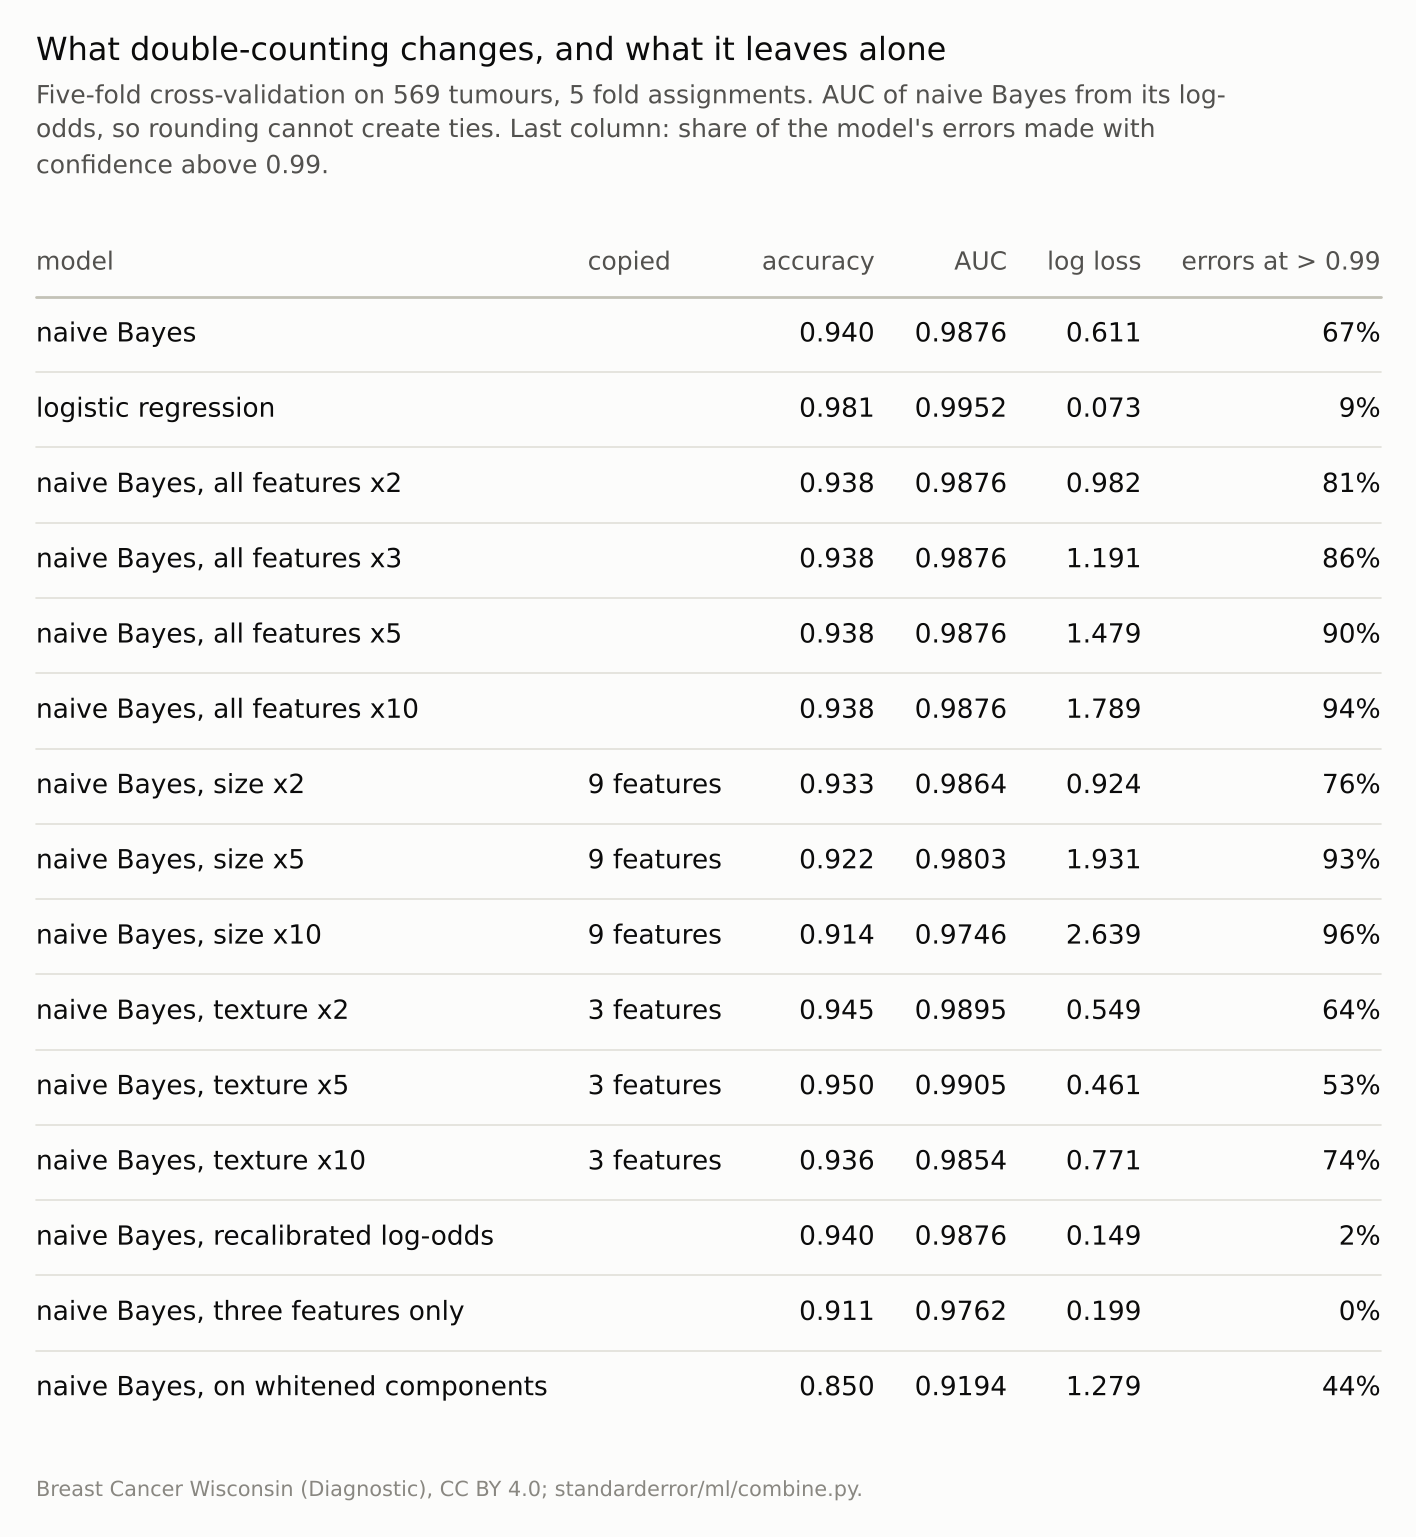The image size is (1416, 1537).
Task: Click '9 features' in size x10 row
Action: point(654,935)
